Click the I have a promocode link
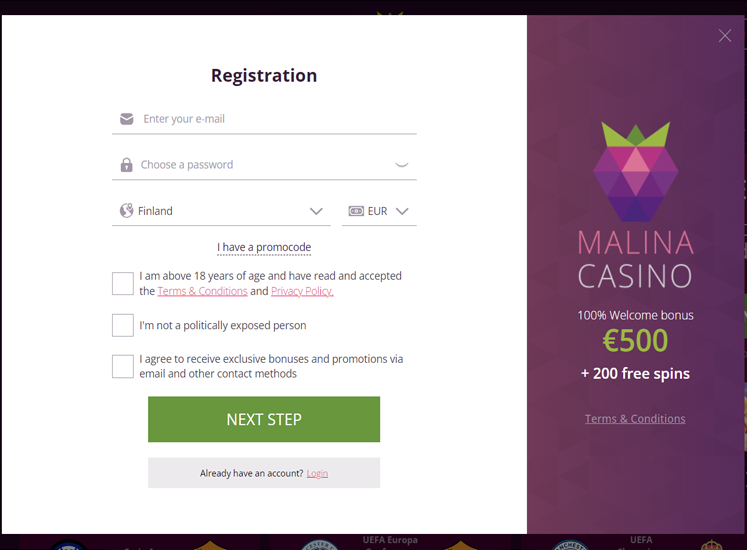The height and width of the screenshot is (550, 747). tap(264, 247)
